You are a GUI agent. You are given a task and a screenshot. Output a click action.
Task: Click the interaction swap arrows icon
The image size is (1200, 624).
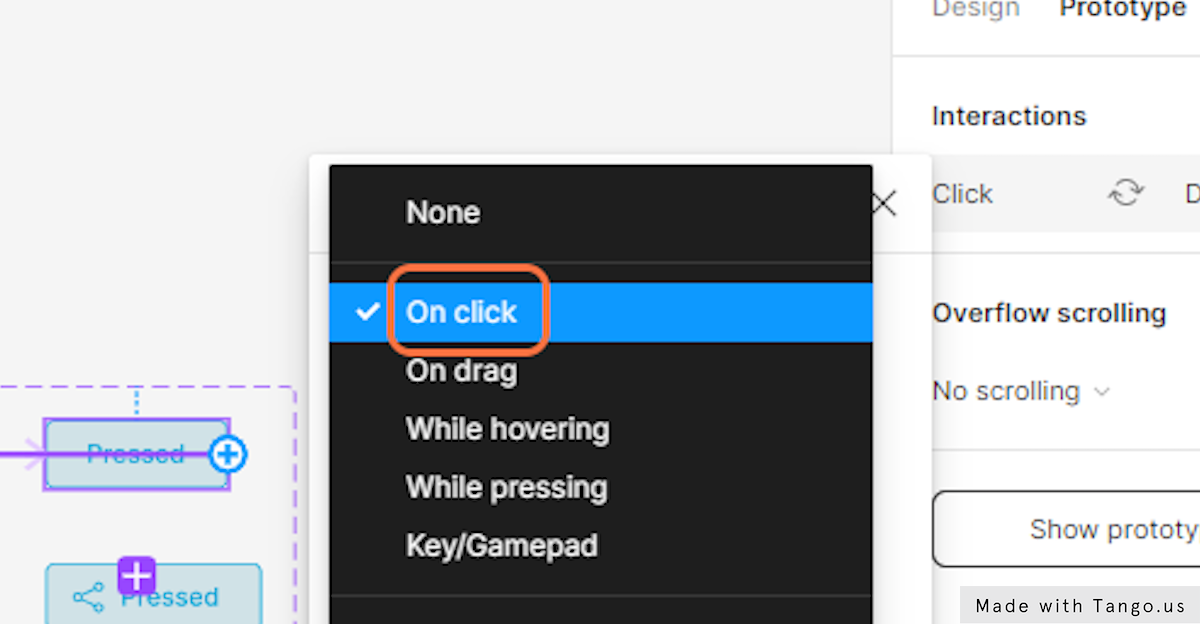coord(1126,193)
